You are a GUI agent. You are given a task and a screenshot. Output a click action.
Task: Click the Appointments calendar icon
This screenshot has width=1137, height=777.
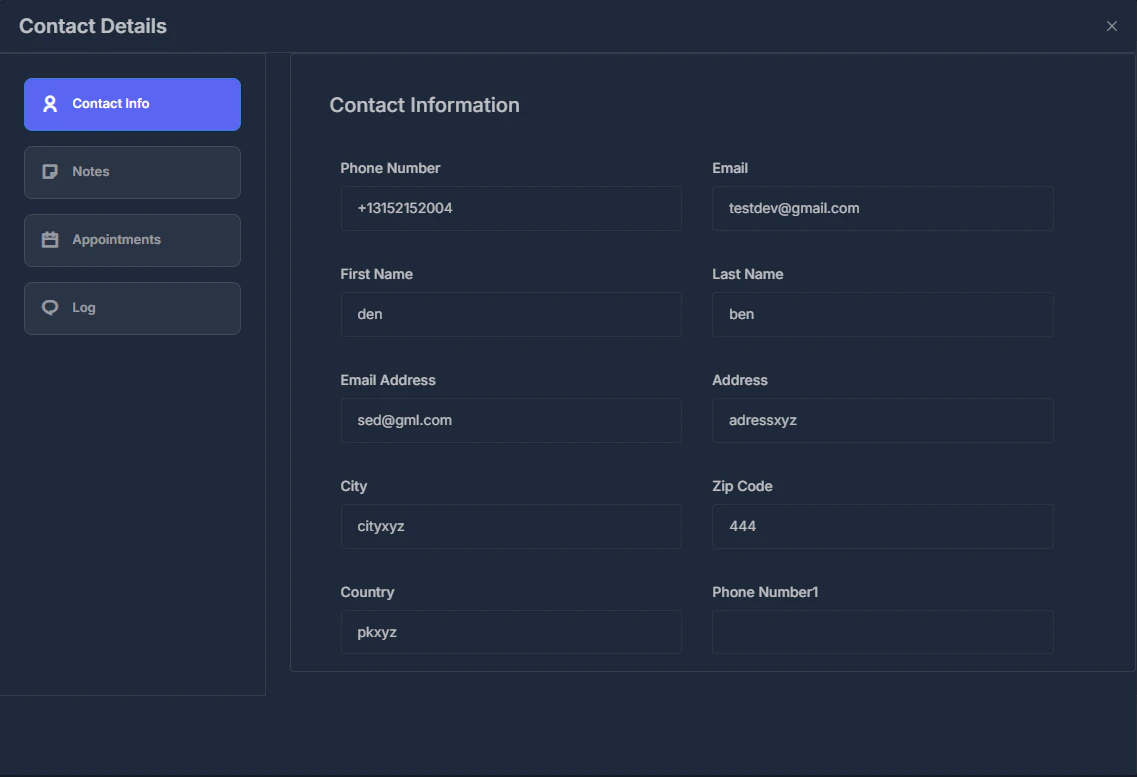[50, 239]
